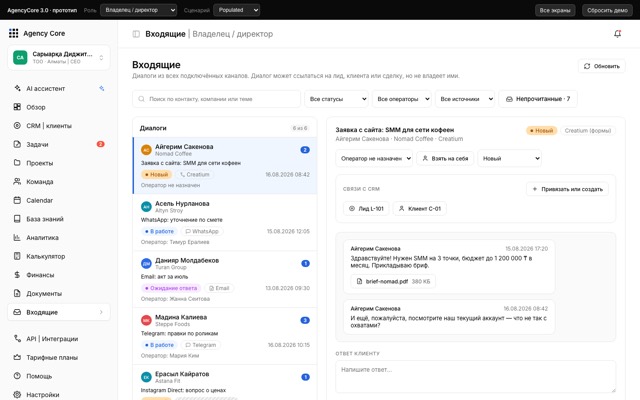Open the brief-nomad.pdf attachment

pyautogui.click(x=393, y=281)
